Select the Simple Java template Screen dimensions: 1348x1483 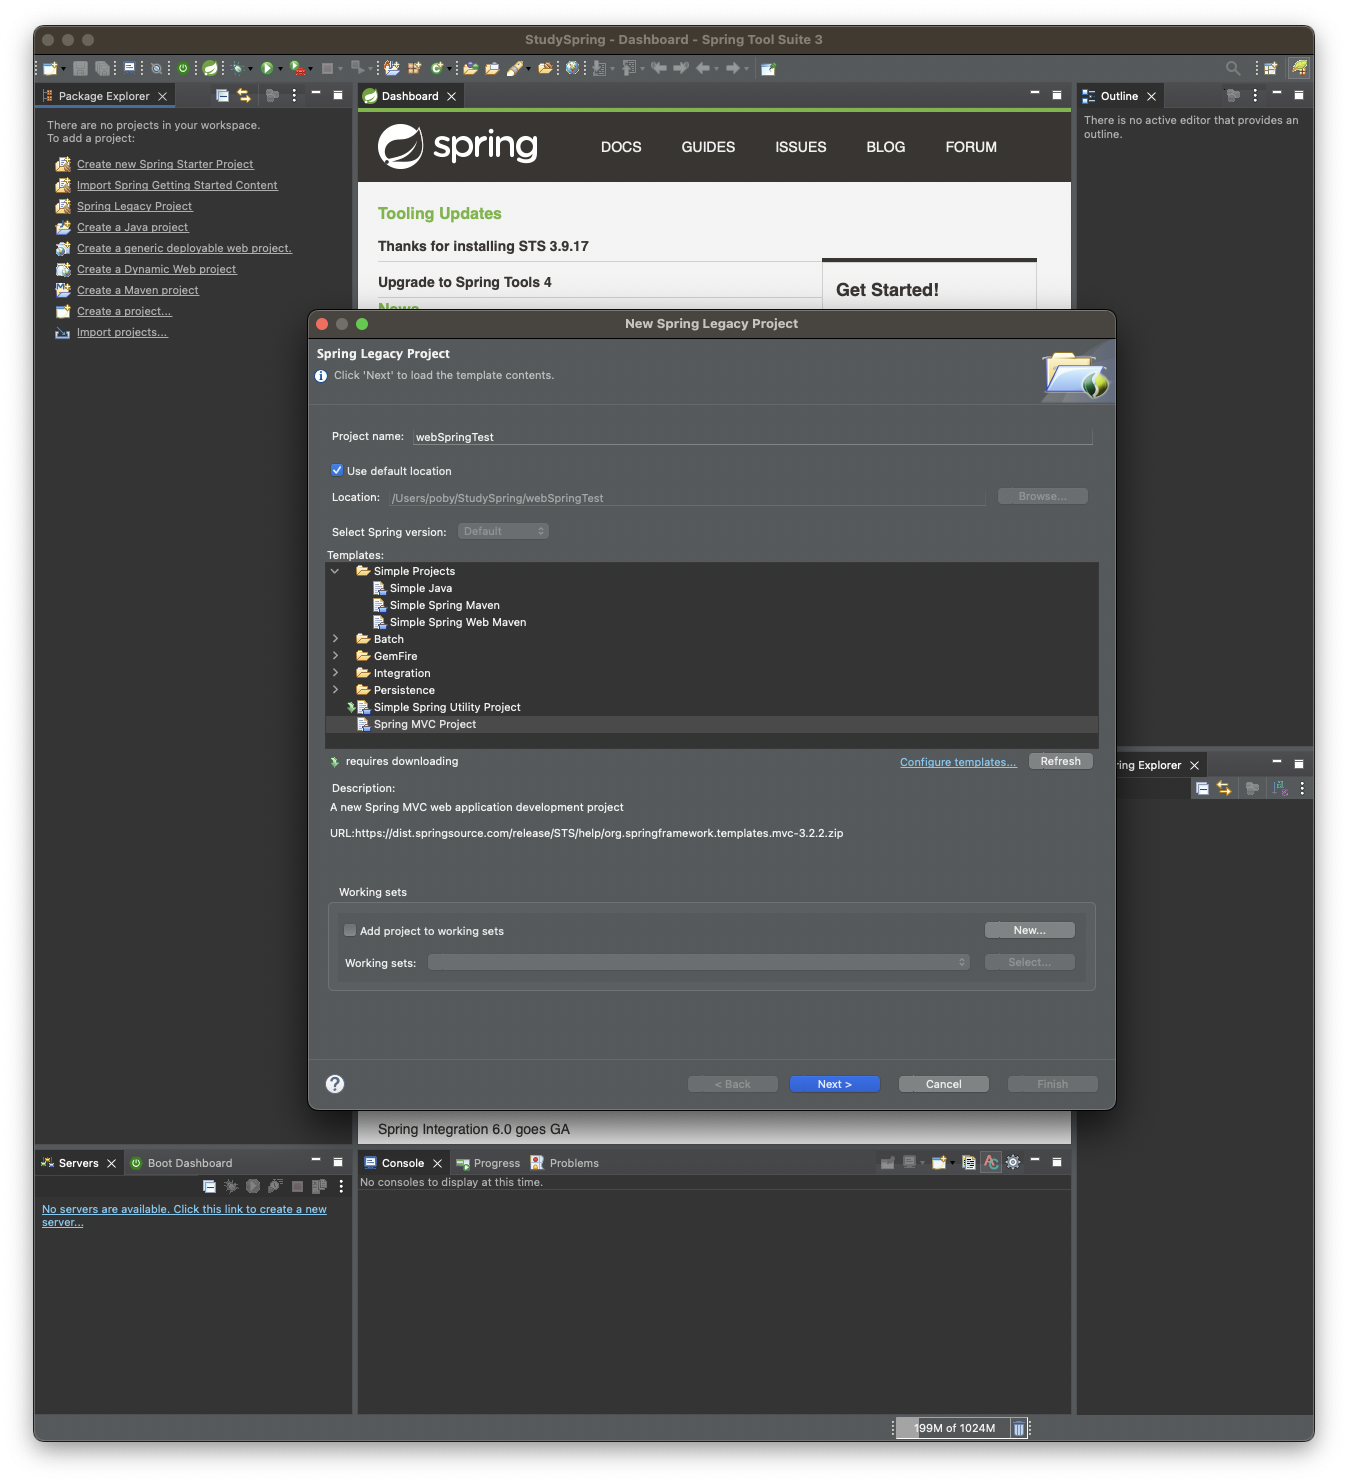[421, 588]
